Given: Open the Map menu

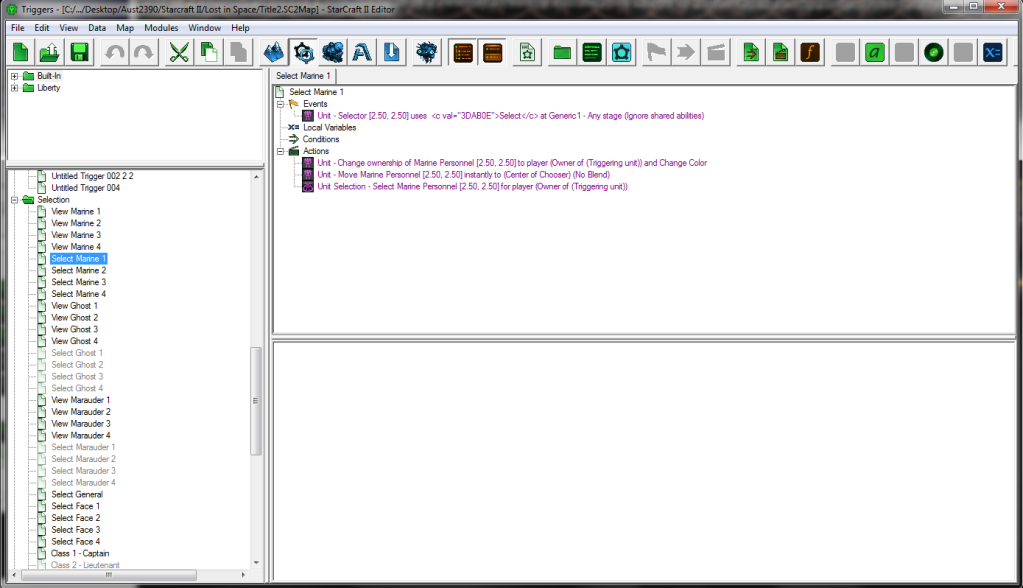Looking at the screenshot, I should coord(125,28).
